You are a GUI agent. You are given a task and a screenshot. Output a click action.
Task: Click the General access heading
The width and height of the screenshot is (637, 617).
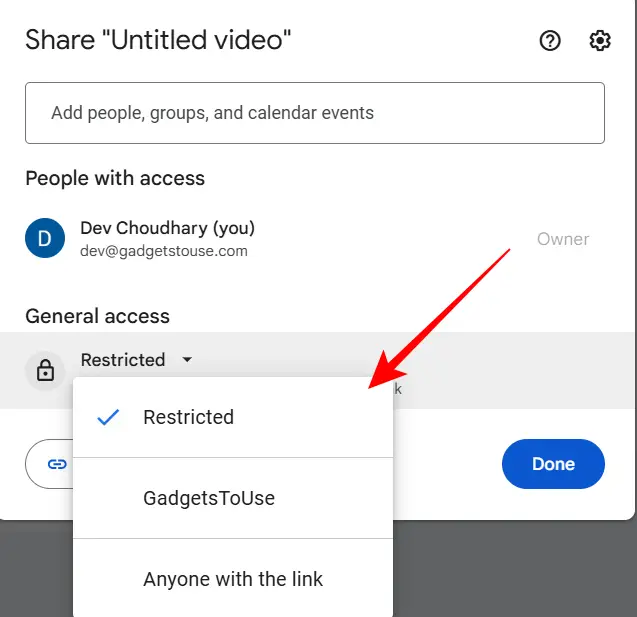click(x=98, y=316)
